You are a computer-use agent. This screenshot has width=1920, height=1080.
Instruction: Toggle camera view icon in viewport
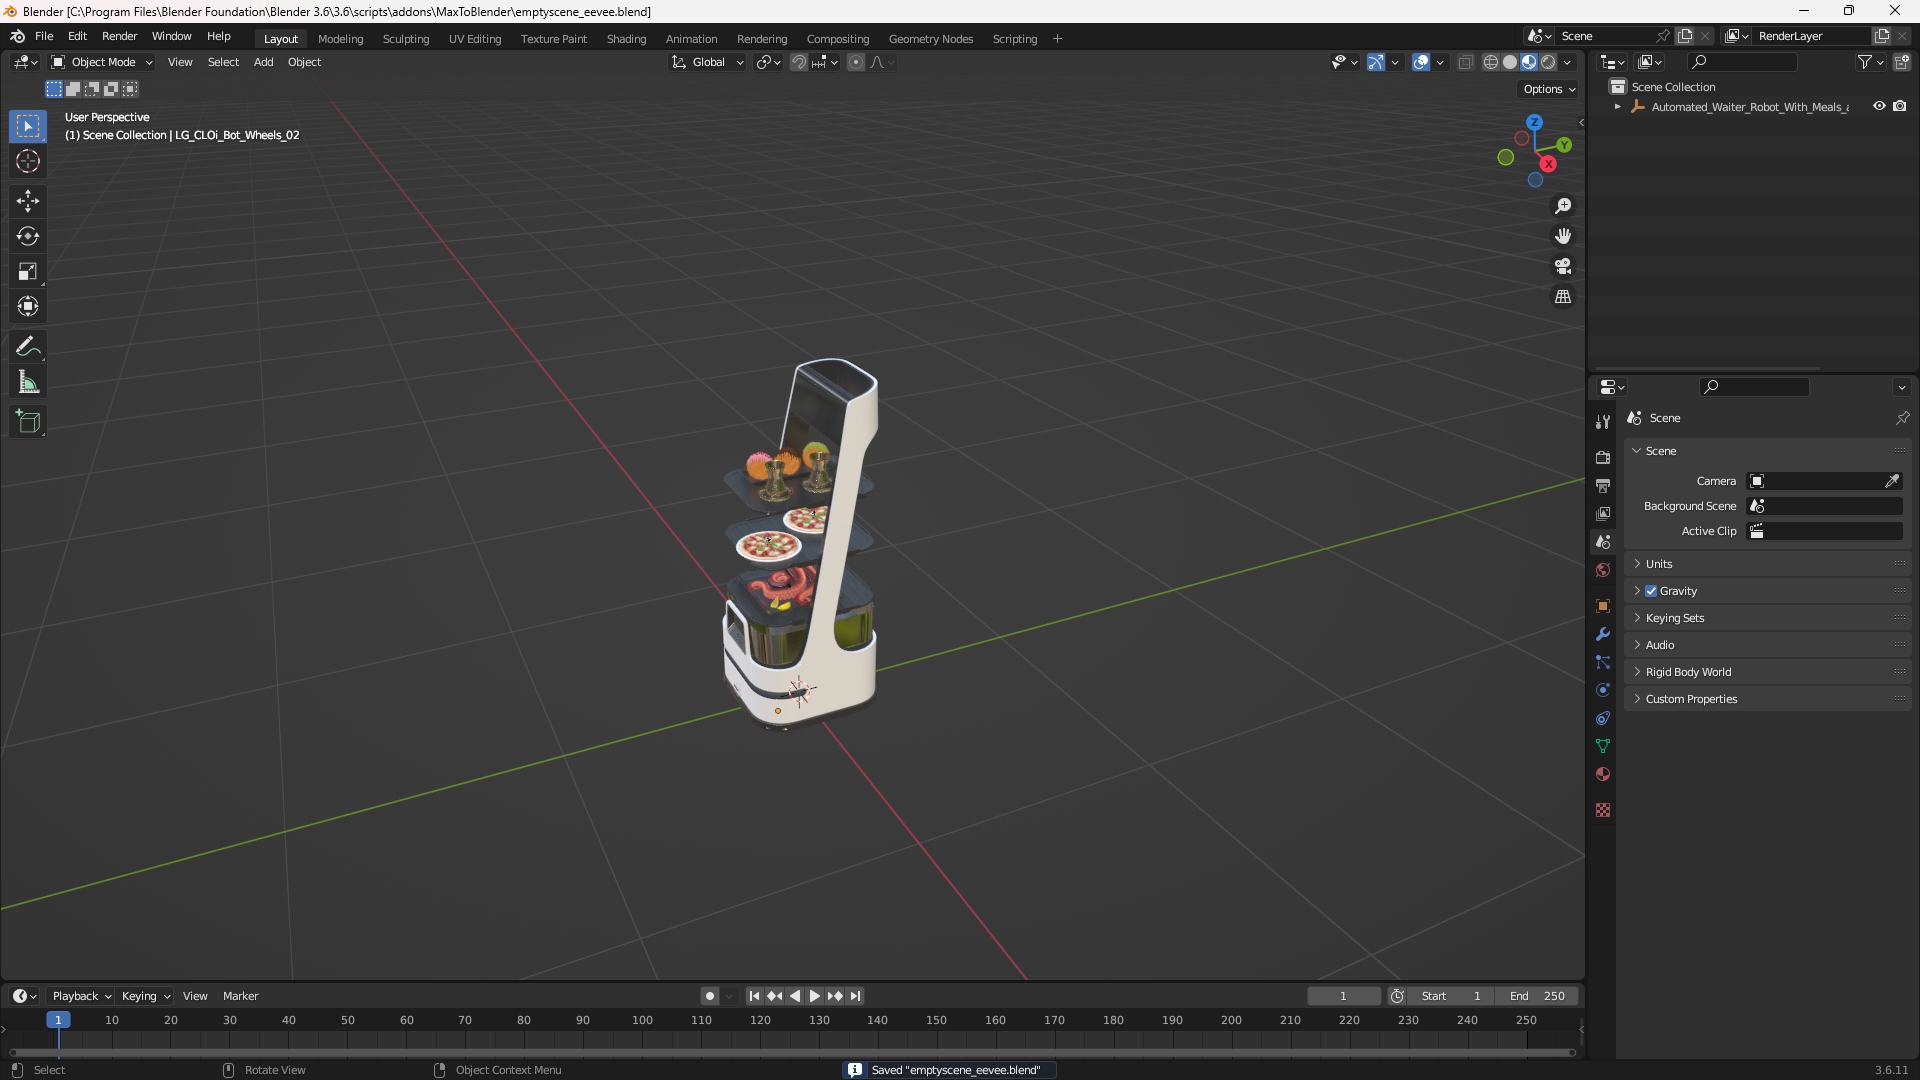[x=1563, y=266]
